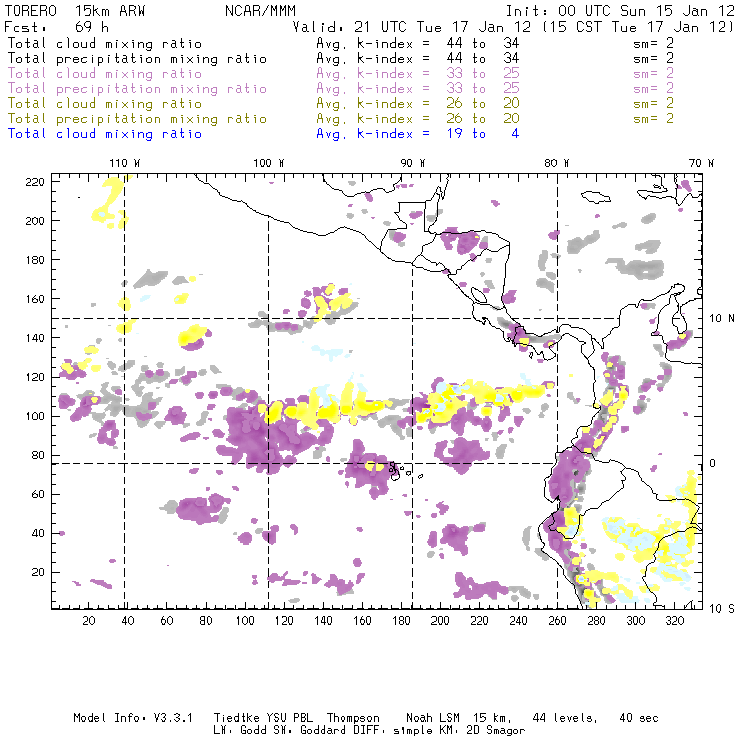Screen dimensions: 740x740
Task: Select the blue "Avg. k-index = 19 to 4" text
Action: click(418, 134)
